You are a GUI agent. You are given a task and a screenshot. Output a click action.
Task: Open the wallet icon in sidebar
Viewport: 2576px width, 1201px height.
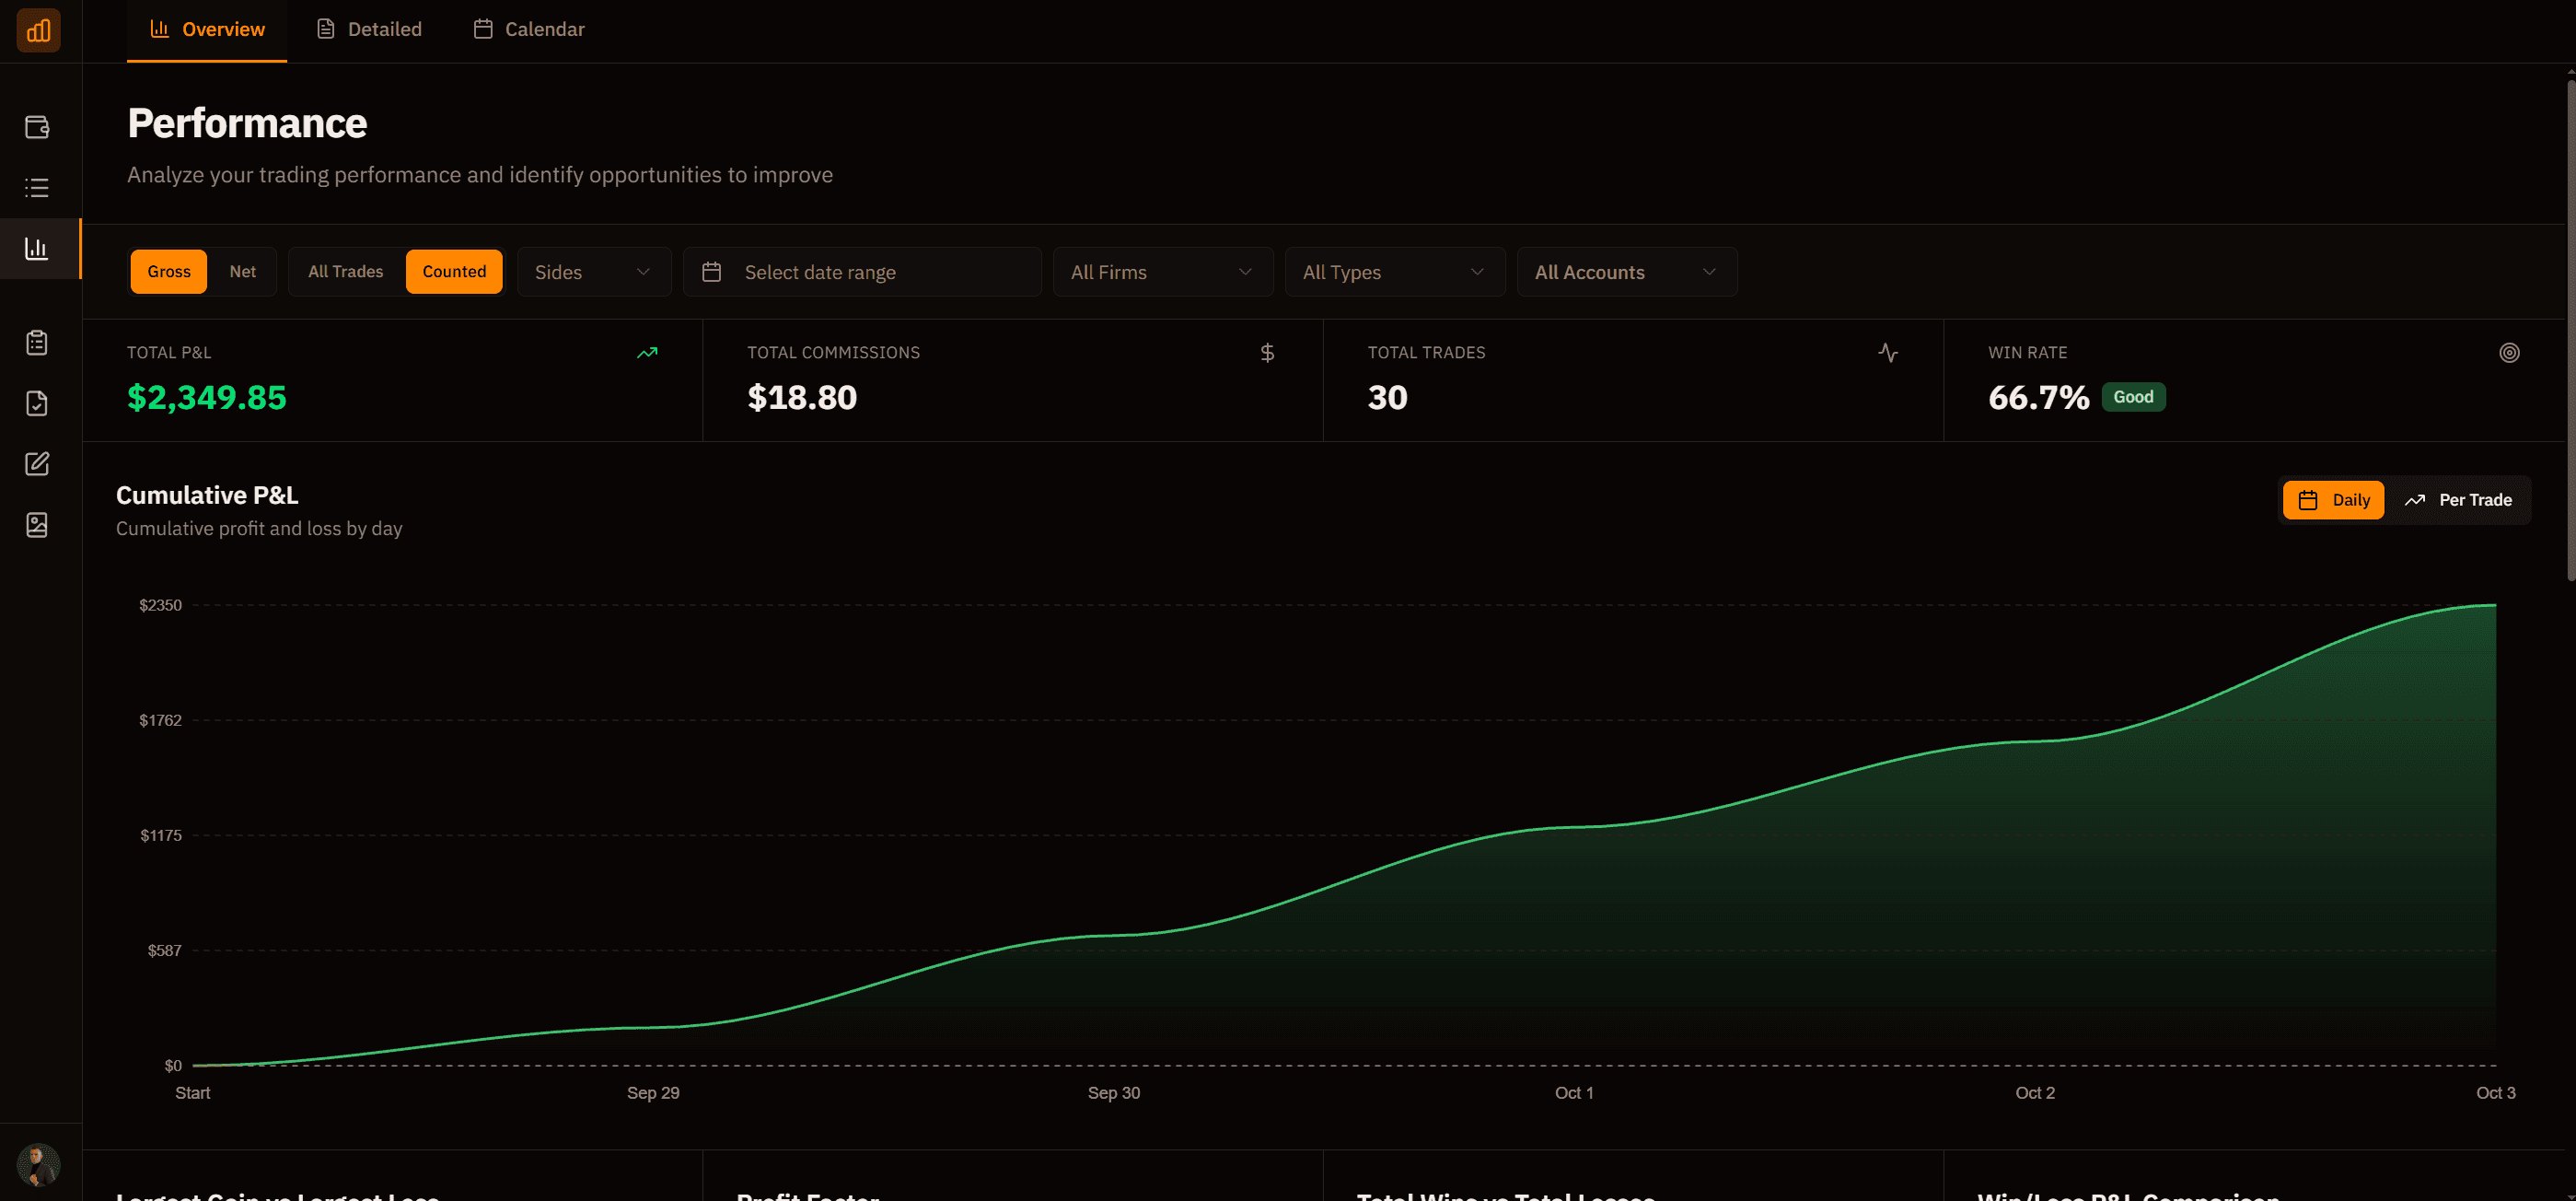37,127
